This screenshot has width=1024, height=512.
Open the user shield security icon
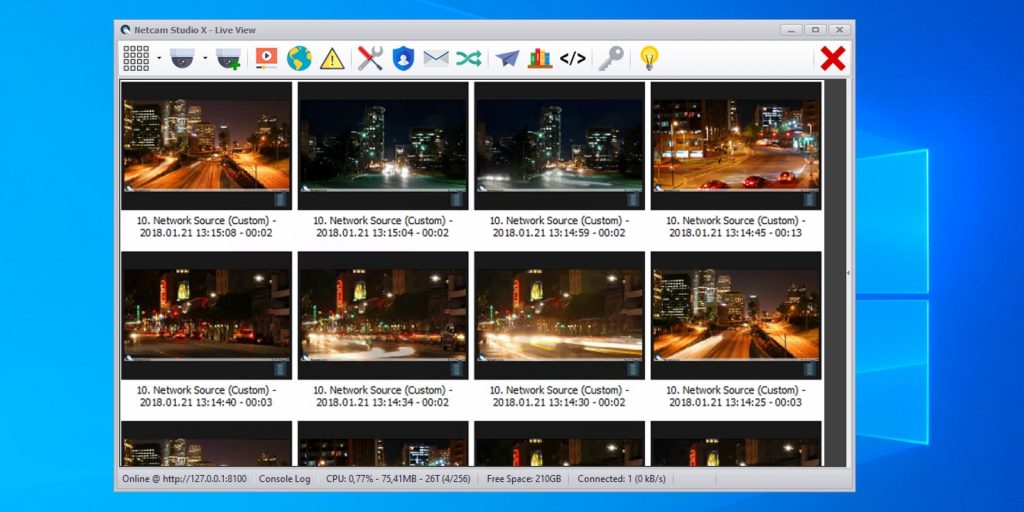pos(403,59)
